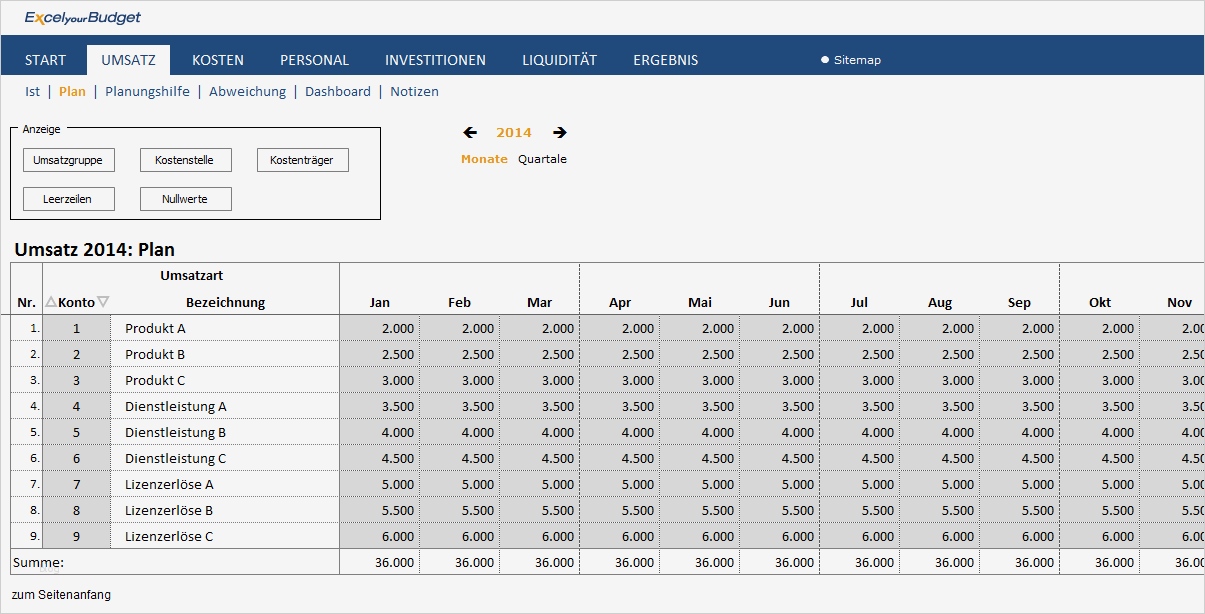Toggle the Kostenträger display button
The image size is (1205, 614).
[302, 160]
